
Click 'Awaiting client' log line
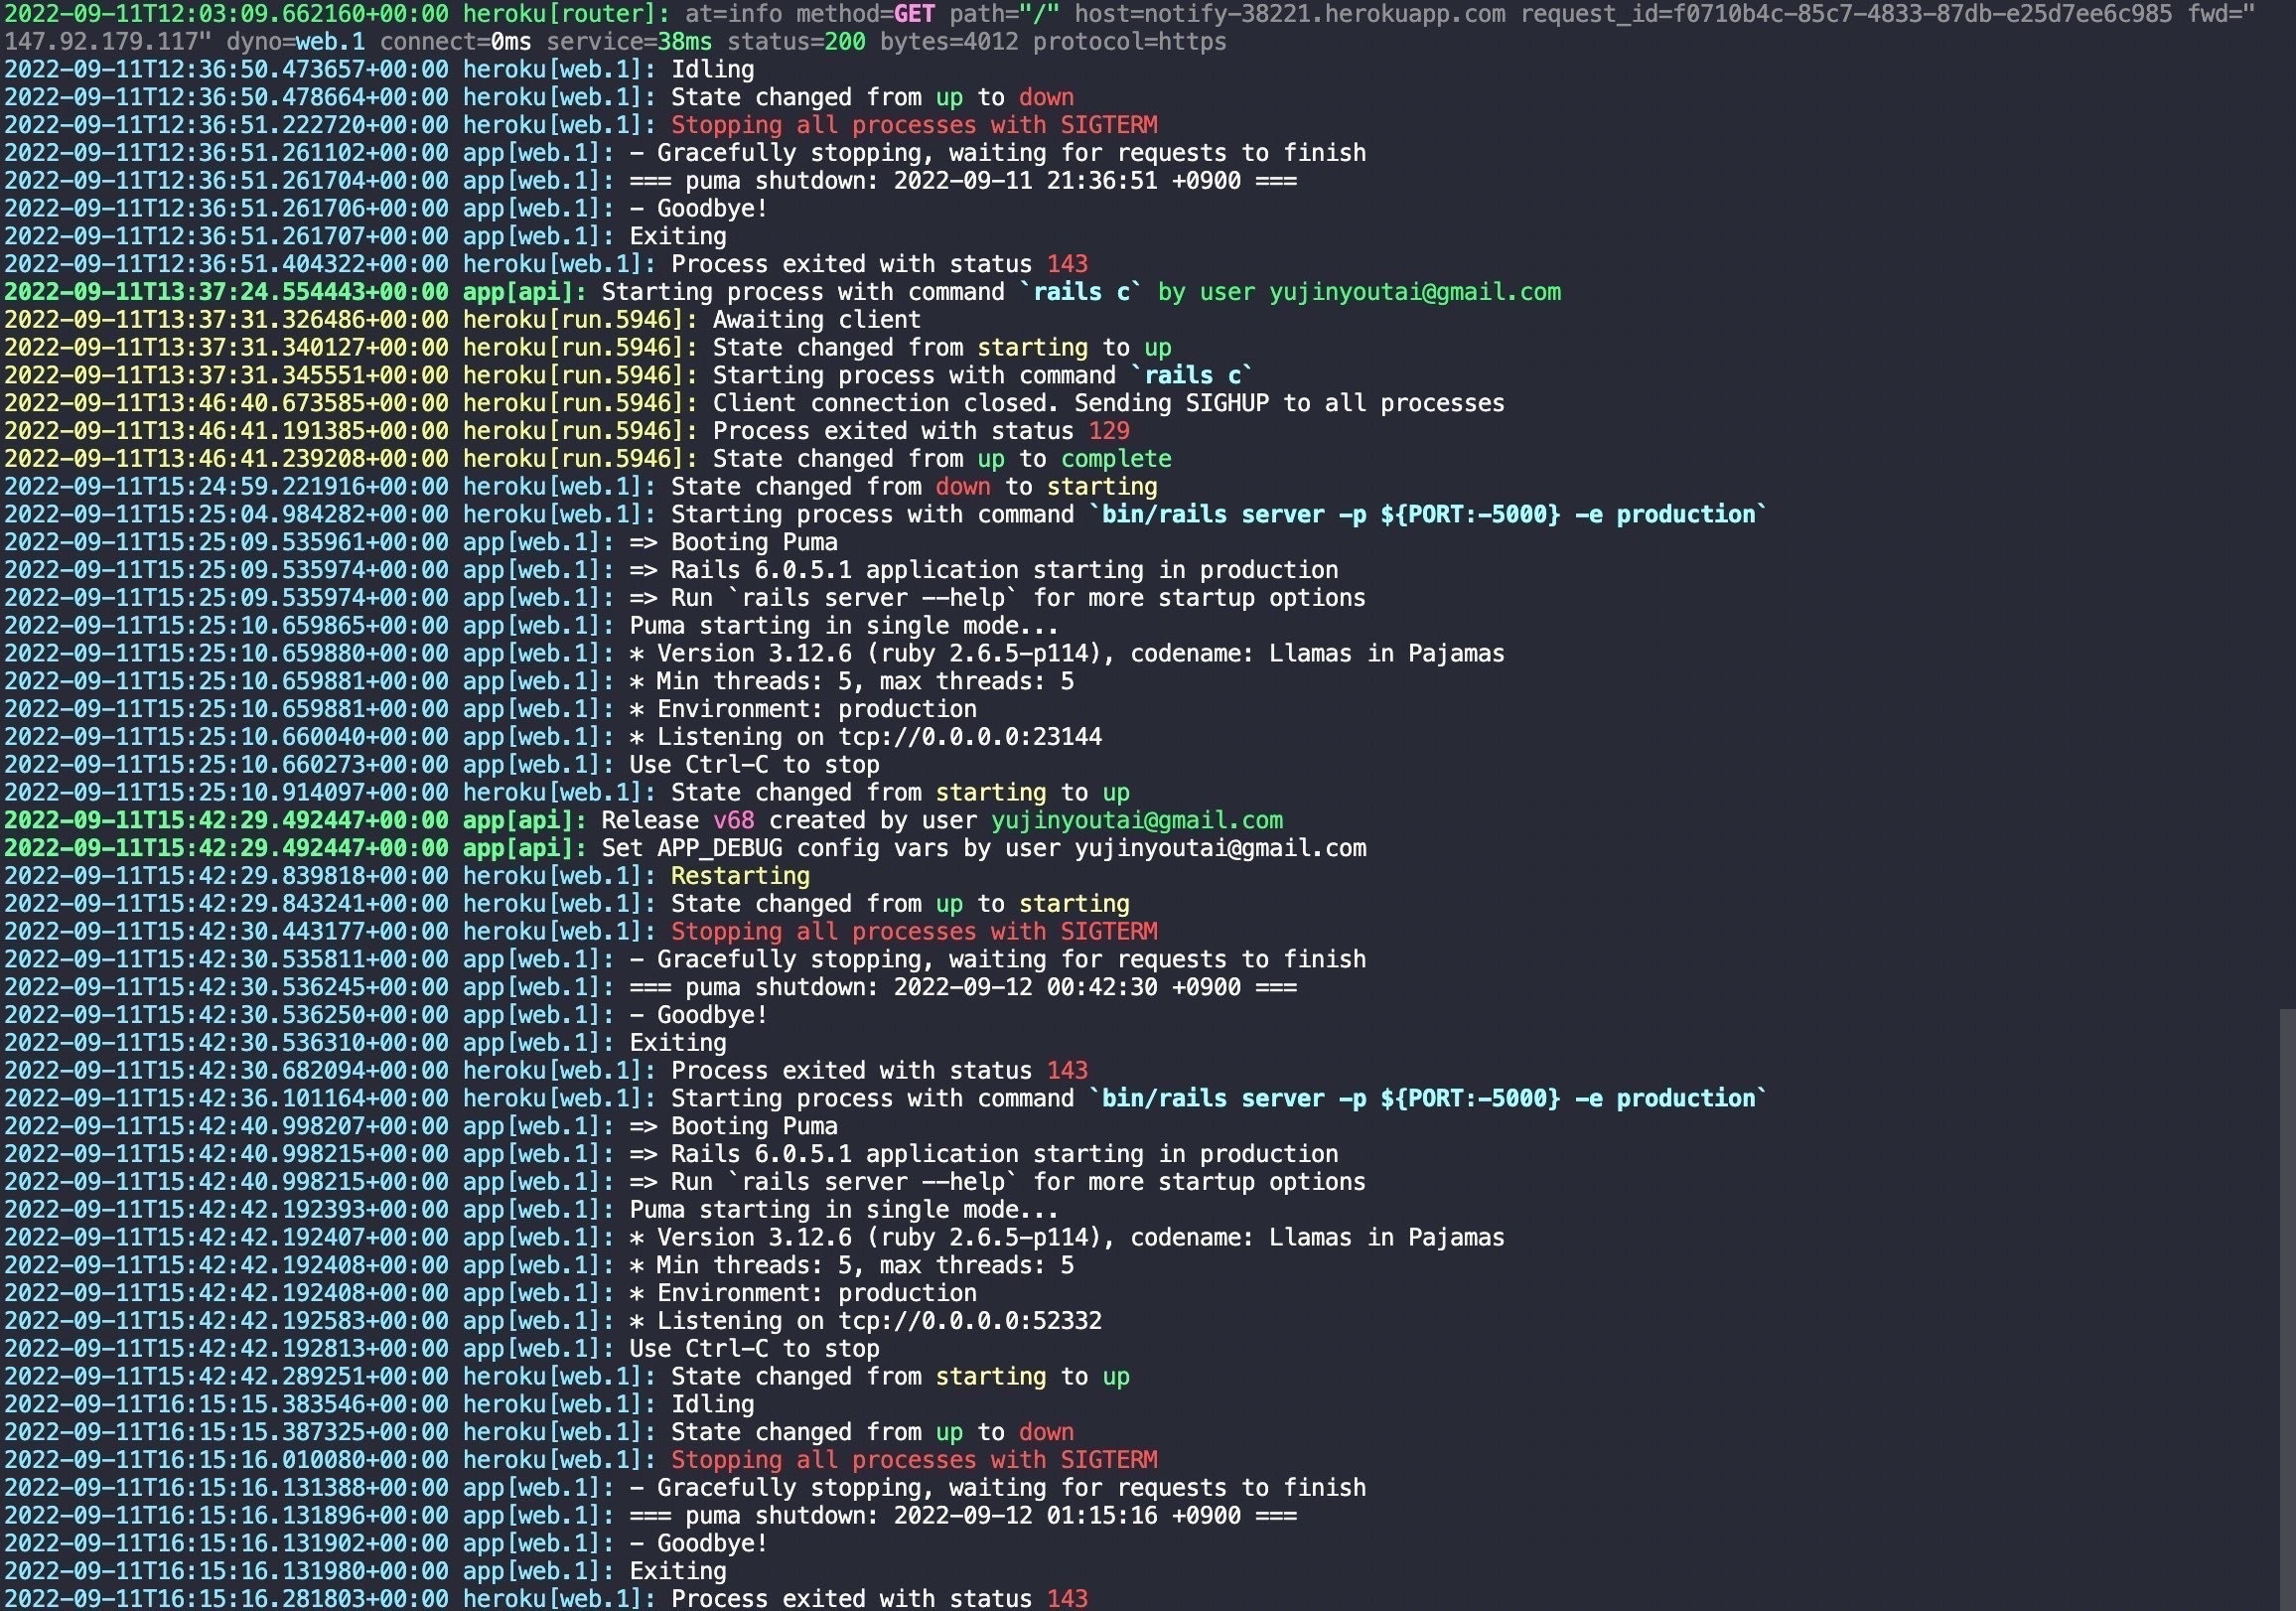click(x=463, y=321)
